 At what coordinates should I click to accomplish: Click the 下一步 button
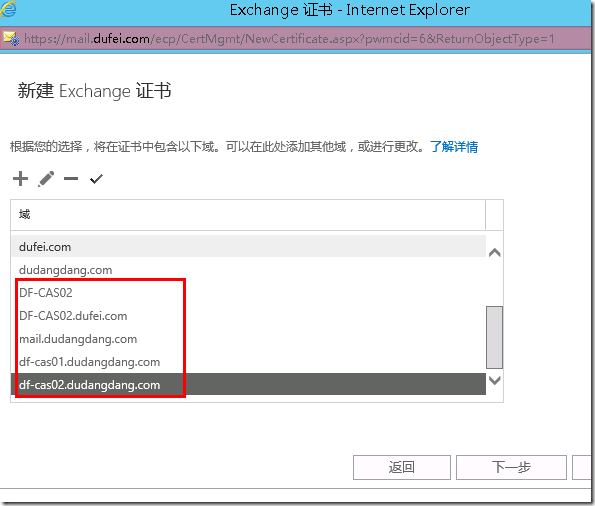pos(511,467)
